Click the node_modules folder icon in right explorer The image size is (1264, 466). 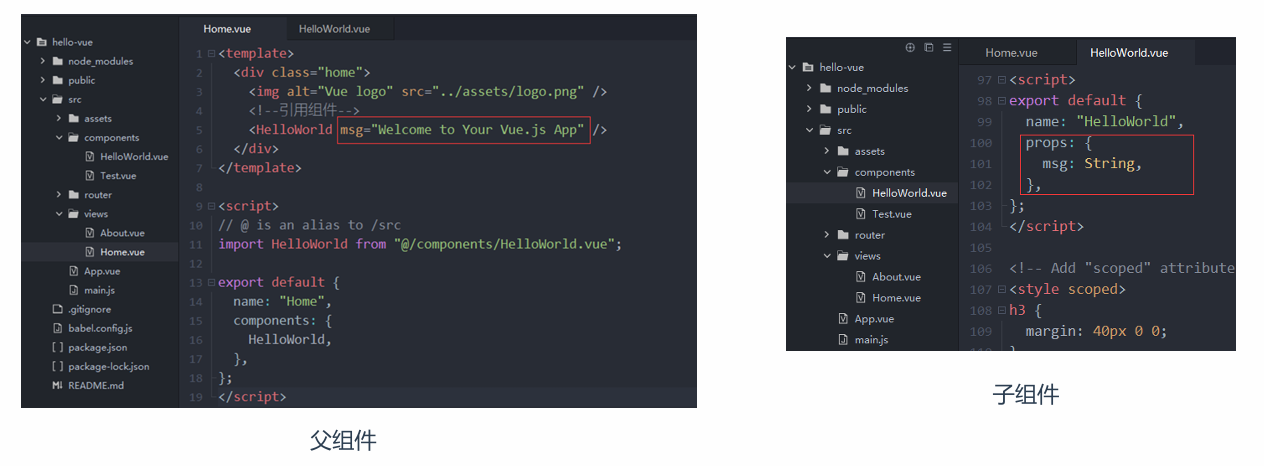[825, 88]
